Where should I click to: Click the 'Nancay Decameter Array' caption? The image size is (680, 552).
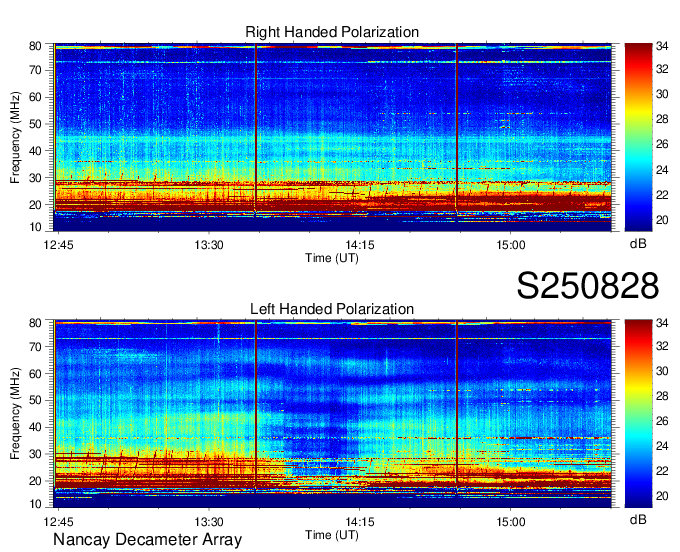click(147, 540)
